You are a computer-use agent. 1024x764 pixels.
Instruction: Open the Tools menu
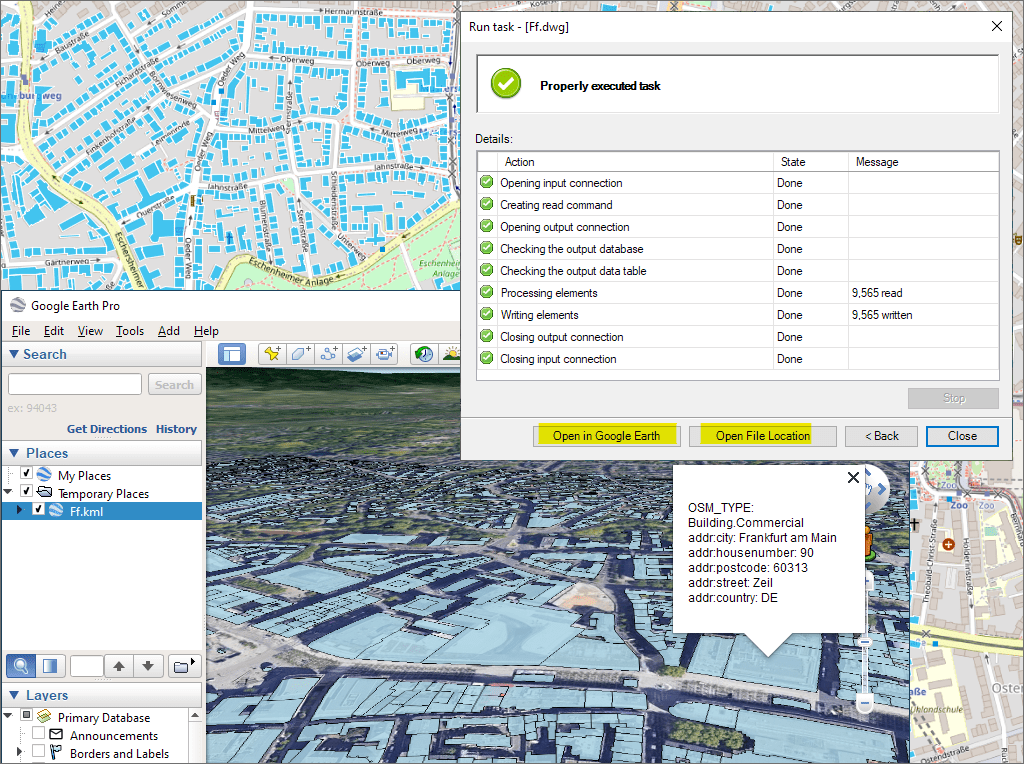point(130,330)
